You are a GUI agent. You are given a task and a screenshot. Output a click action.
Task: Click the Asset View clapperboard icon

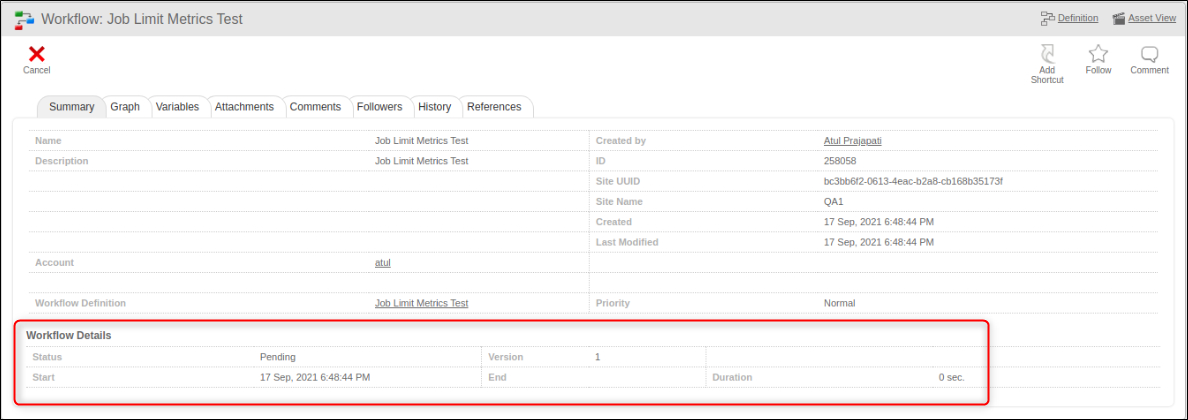pyautogui.click(x=1119, y=18)
